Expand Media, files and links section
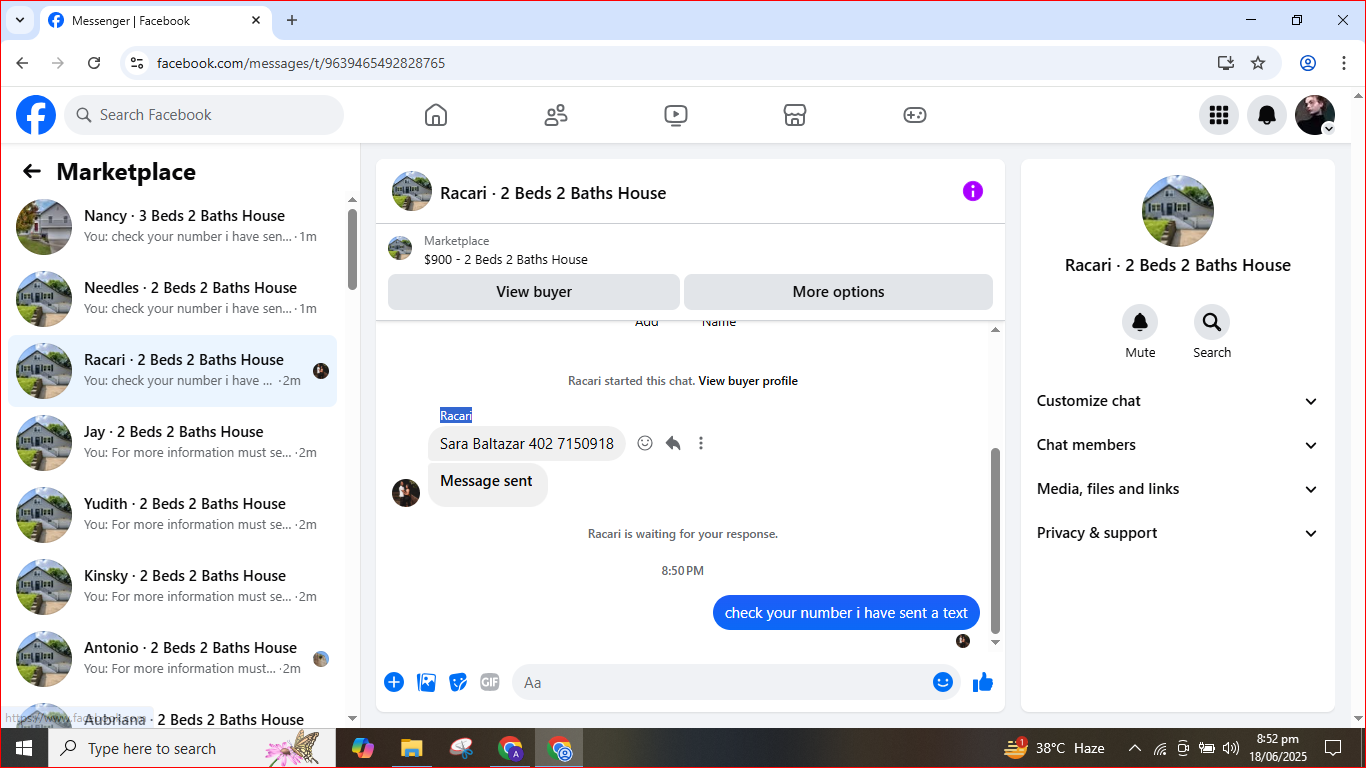Image resolution: width=1366 pixels, height=768 pixels. (x=1178, y=489)
